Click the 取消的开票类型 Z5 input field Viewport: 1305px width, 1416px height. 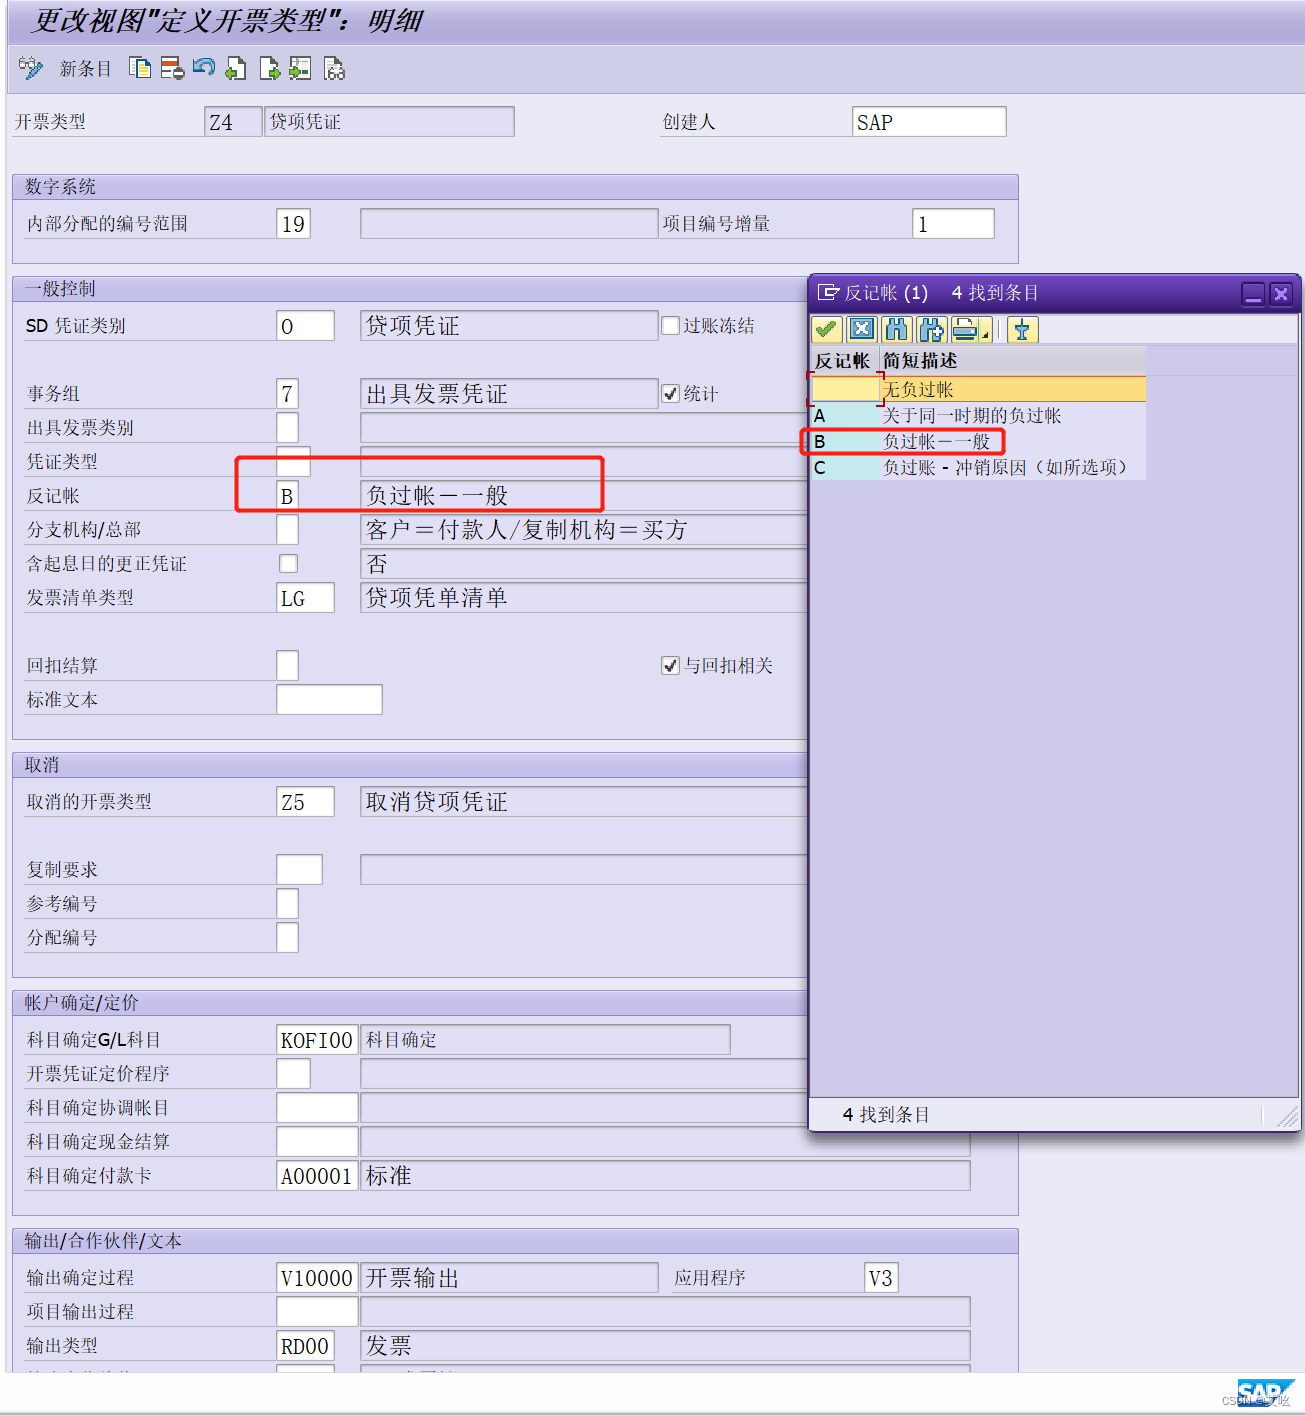pyautogui.click(x=305, y=801)
